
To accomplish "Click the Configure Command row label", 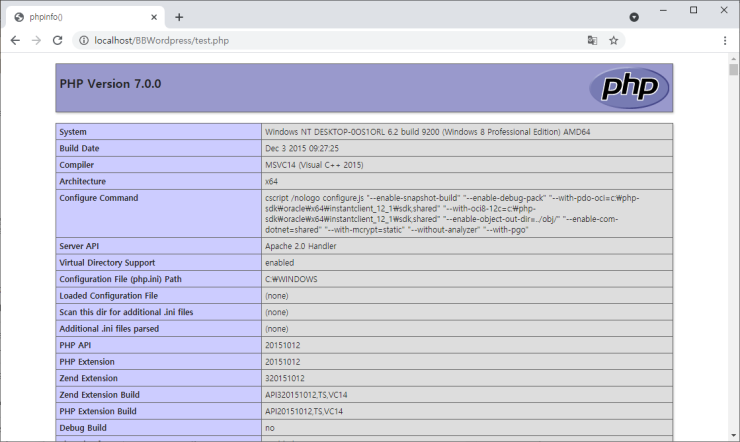I will coord(98,198).
